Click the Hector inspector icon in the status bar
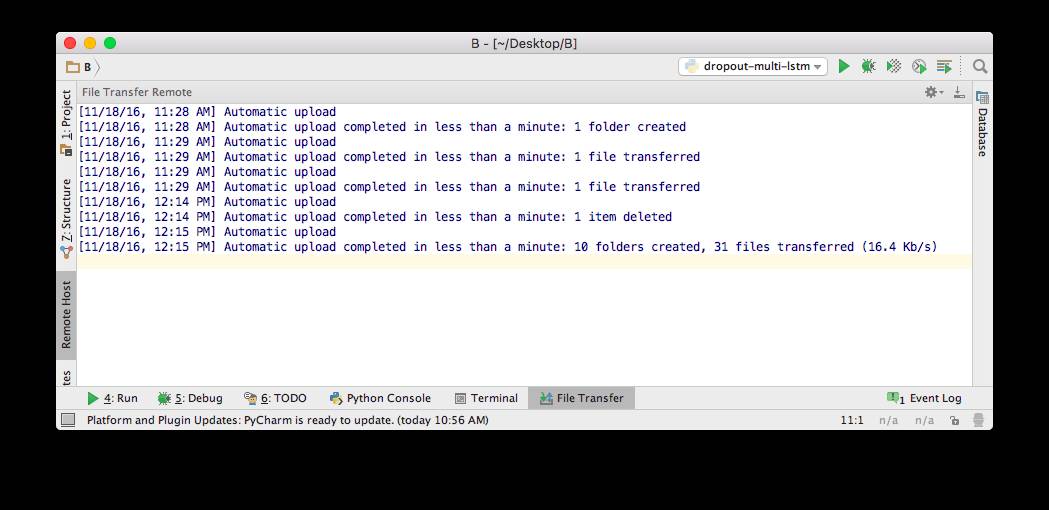 pos(978,420)
